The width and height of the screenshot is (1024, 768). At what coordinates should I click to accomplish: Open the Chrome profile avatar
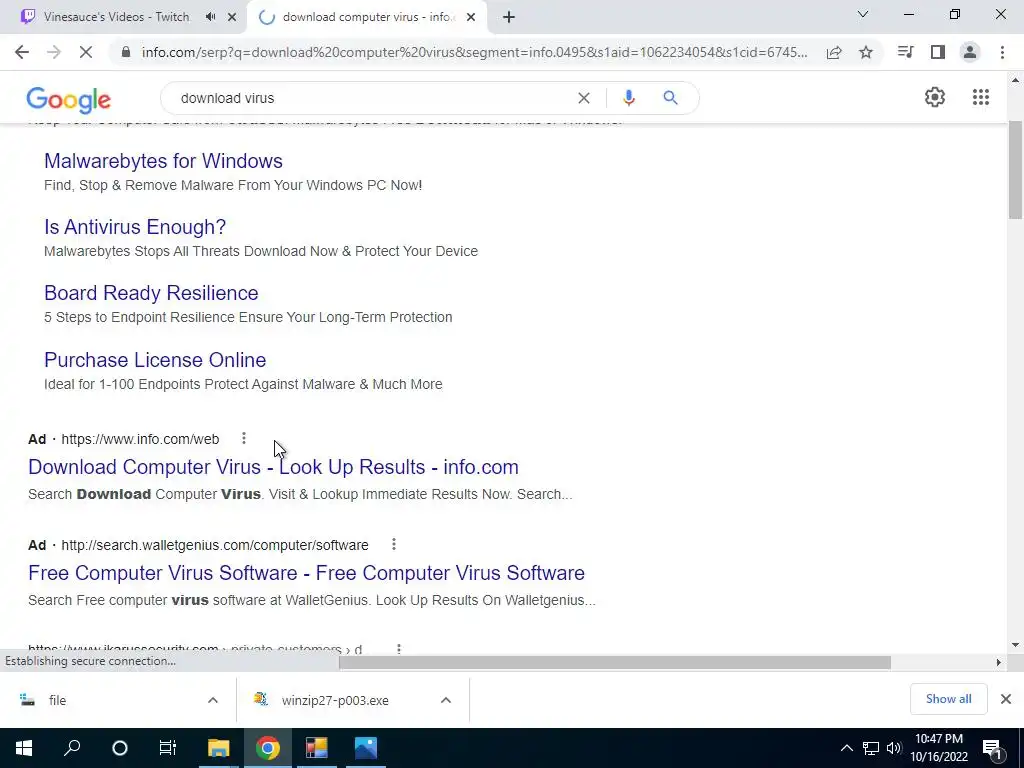[x=970, y=52]
